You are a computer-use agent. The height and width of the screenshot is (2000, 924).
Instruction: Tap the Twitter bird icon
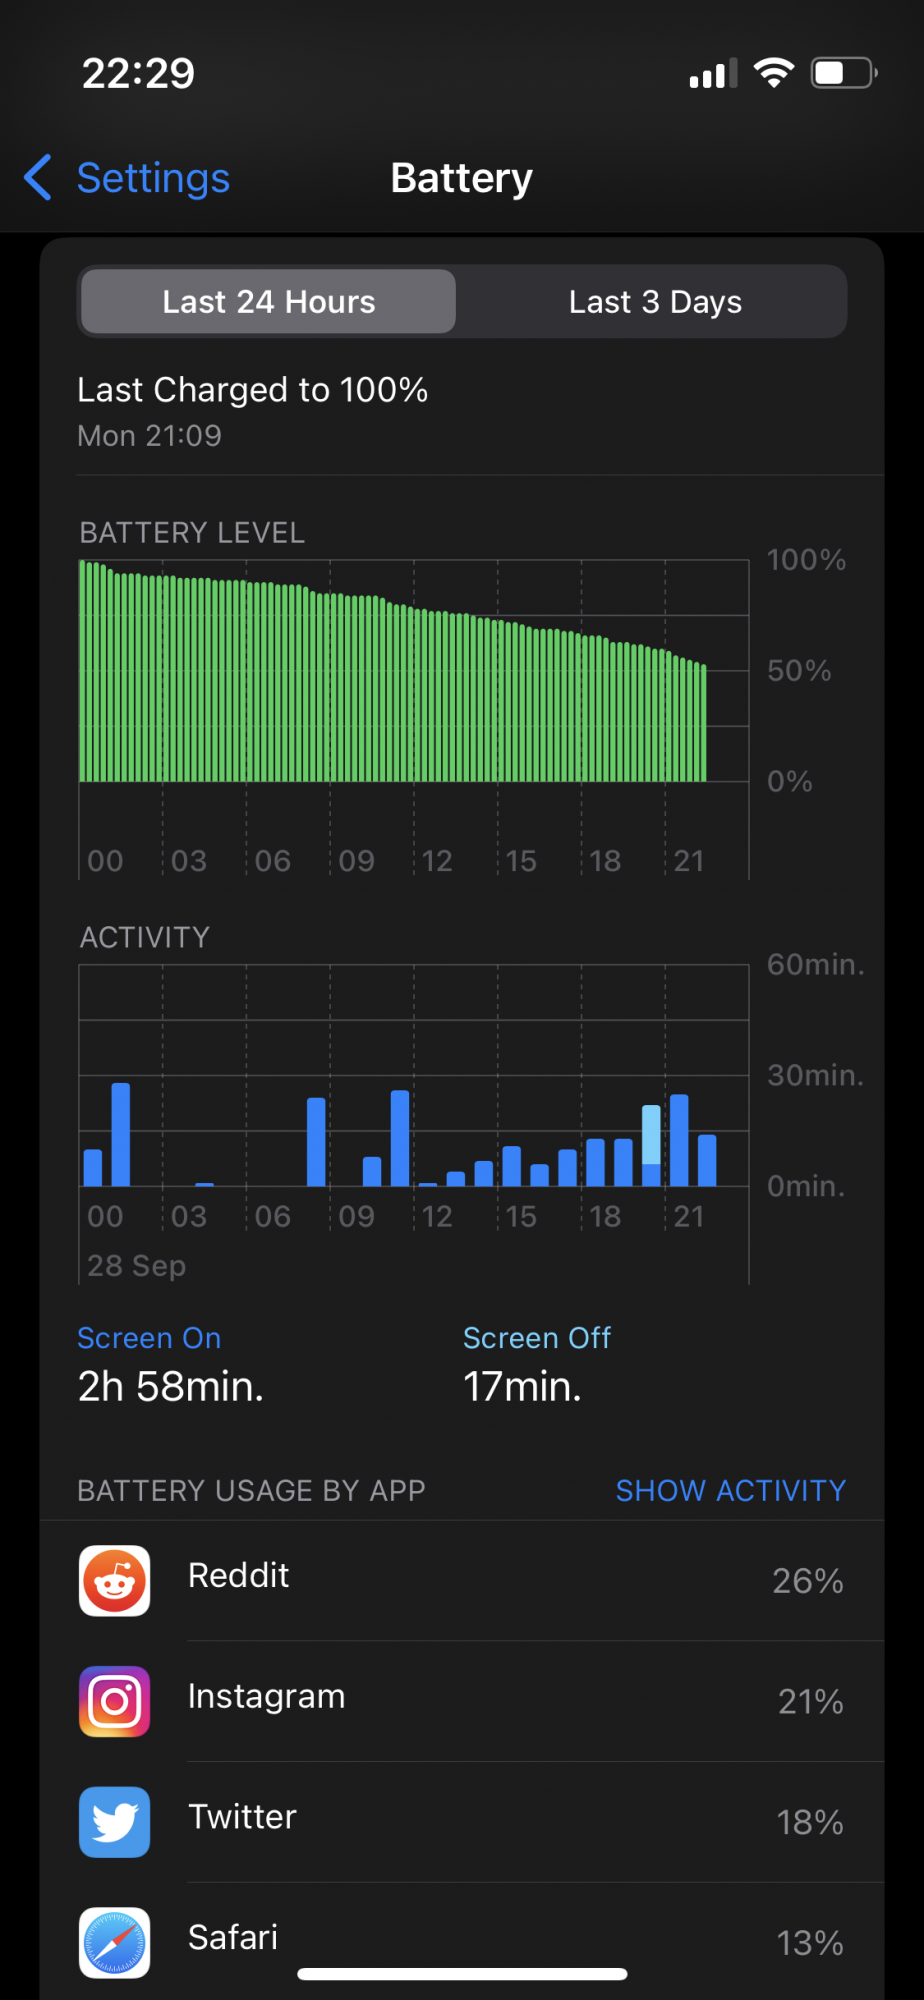115,1822
